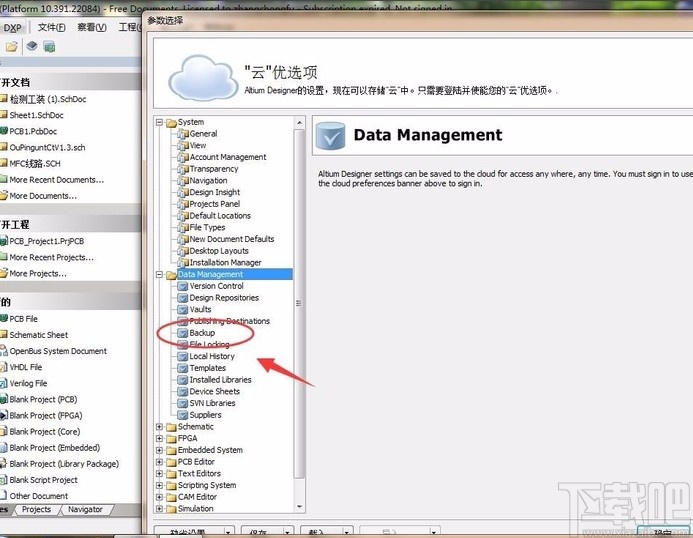
Task: Click the Suppliers page icon
Action: coord(183,415)
